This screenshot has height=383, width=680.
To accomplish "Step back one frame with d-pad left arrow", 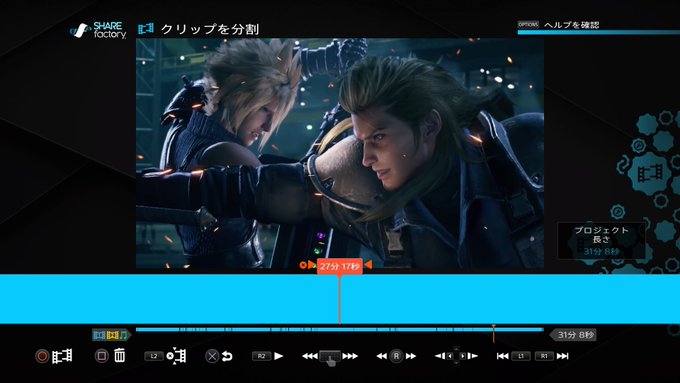I will pos(440,356).
